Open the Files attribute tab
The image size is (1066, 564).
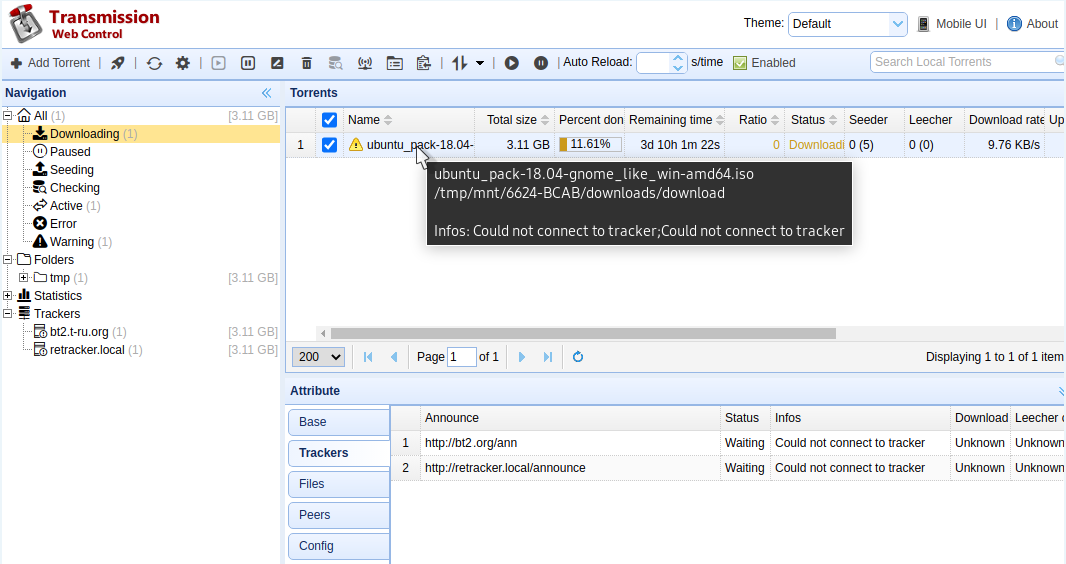click(338, 484)
